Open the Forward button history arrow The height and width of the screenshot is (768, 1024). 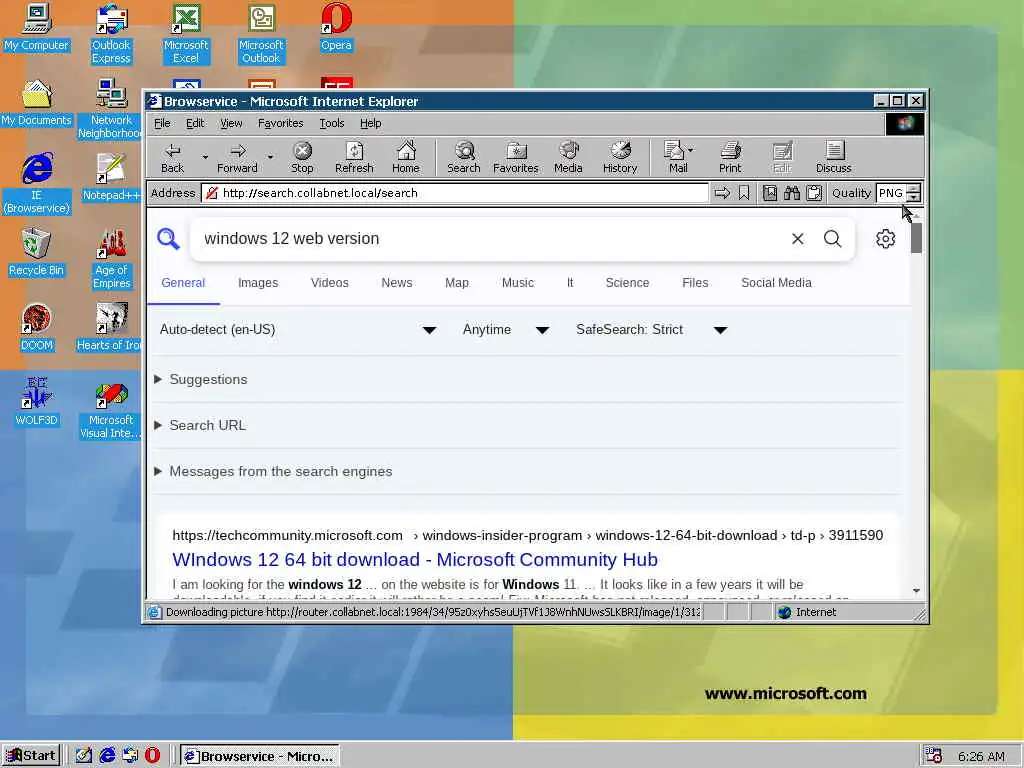(270, 157)
